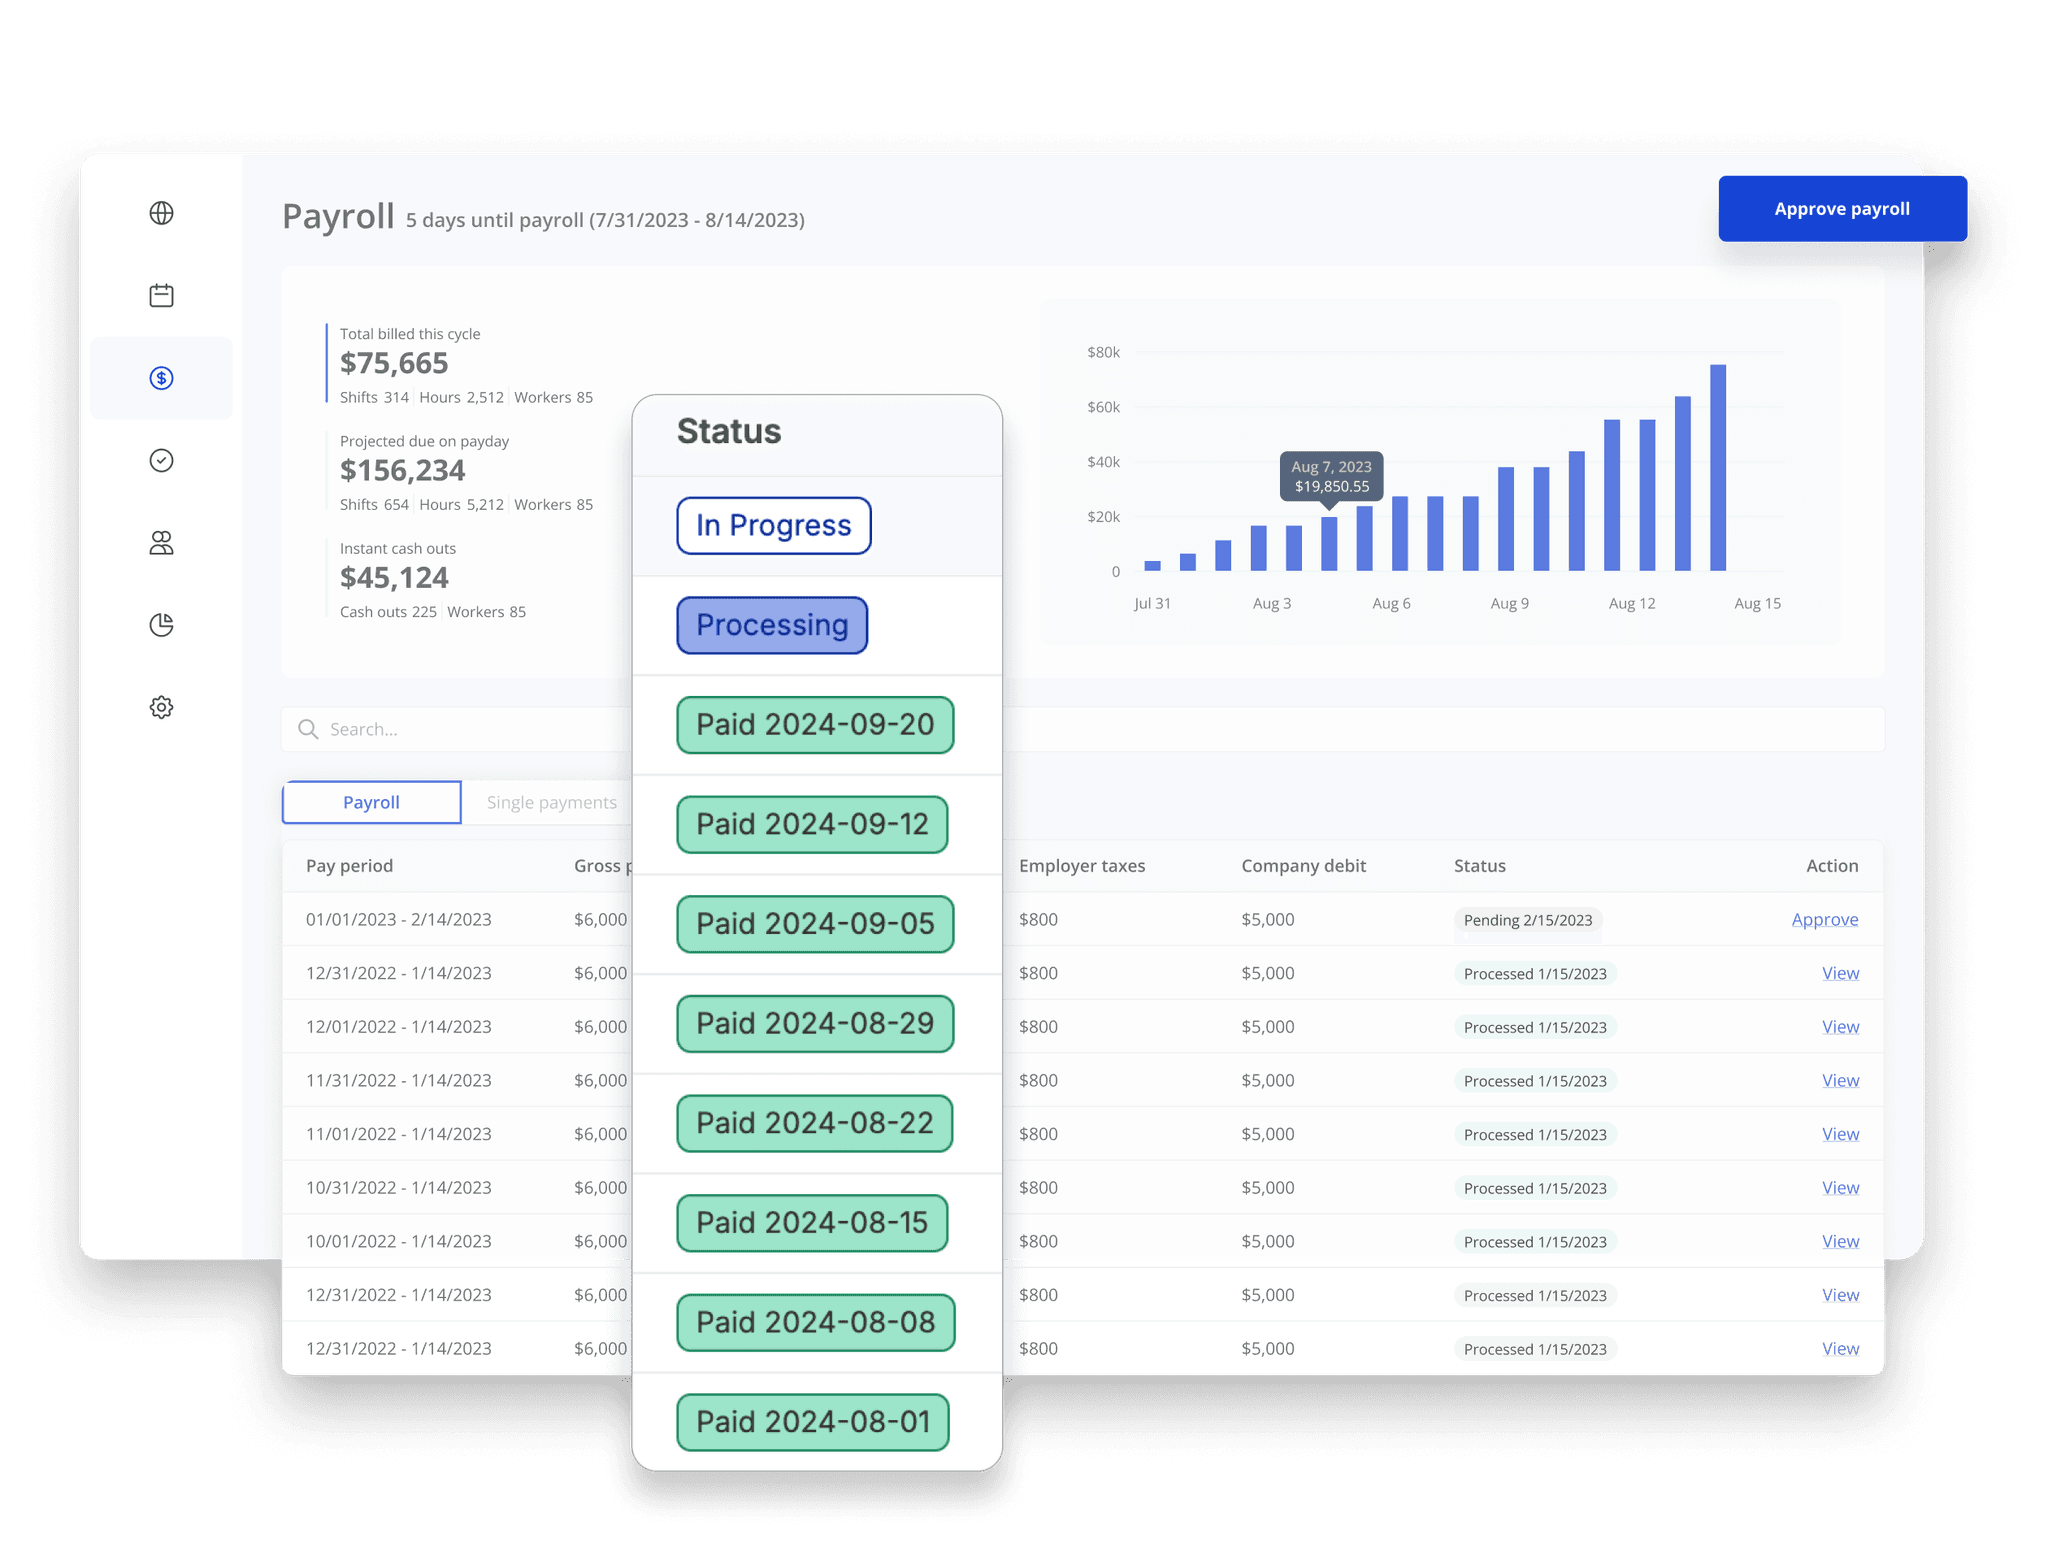
Task: Click the Approve link for pending row
Action: [x=1824, y=919]
